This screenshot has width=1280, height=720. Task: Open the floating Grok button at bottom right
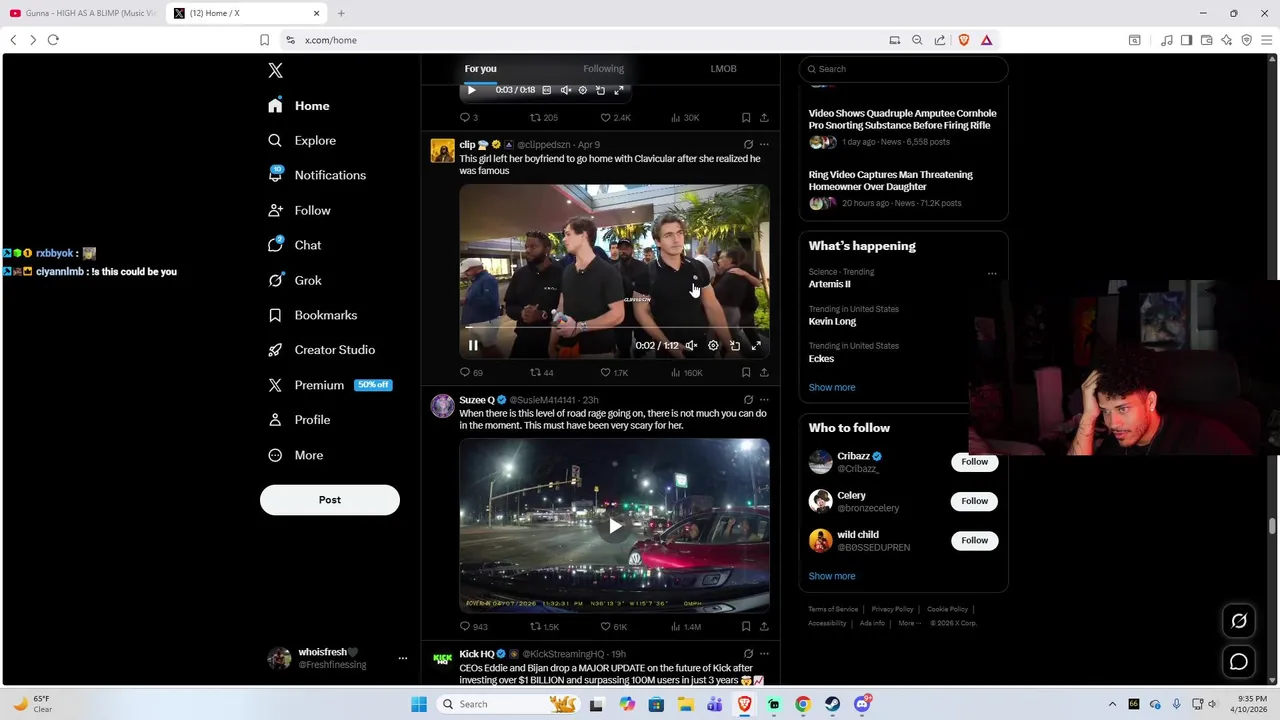(x=1239, y=621)
